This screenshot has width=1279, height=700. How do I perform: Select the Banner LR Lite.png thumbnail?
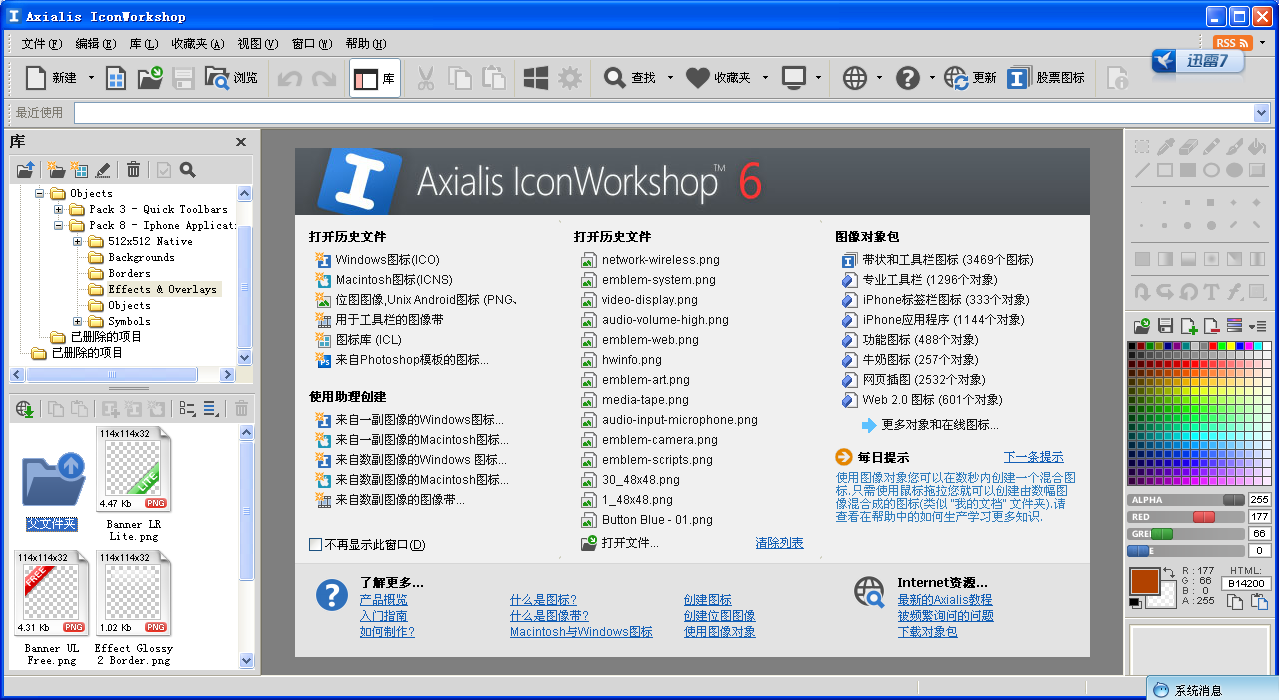[x=133, y=468]
